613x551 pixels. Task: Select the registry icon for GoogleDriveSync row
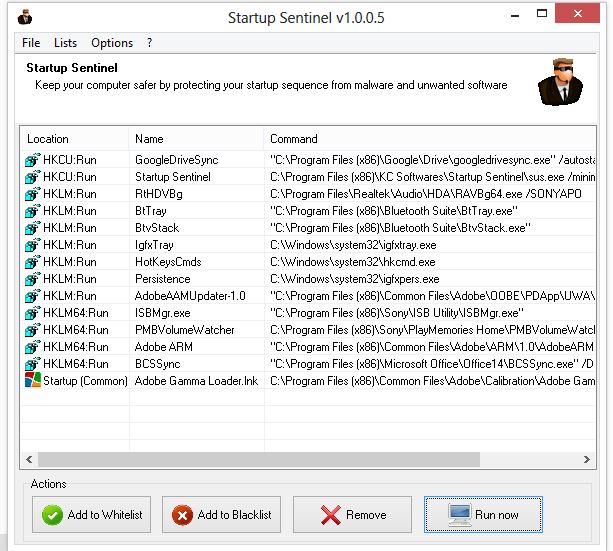point(33,160)
